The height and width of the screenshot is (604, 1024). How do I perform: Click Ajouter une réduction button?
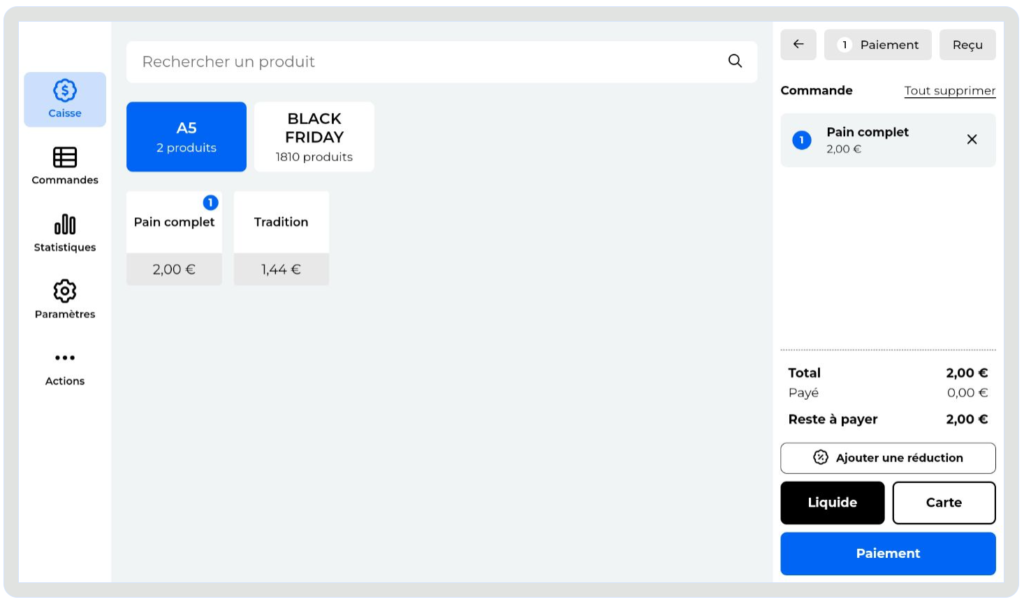(888, 458)
